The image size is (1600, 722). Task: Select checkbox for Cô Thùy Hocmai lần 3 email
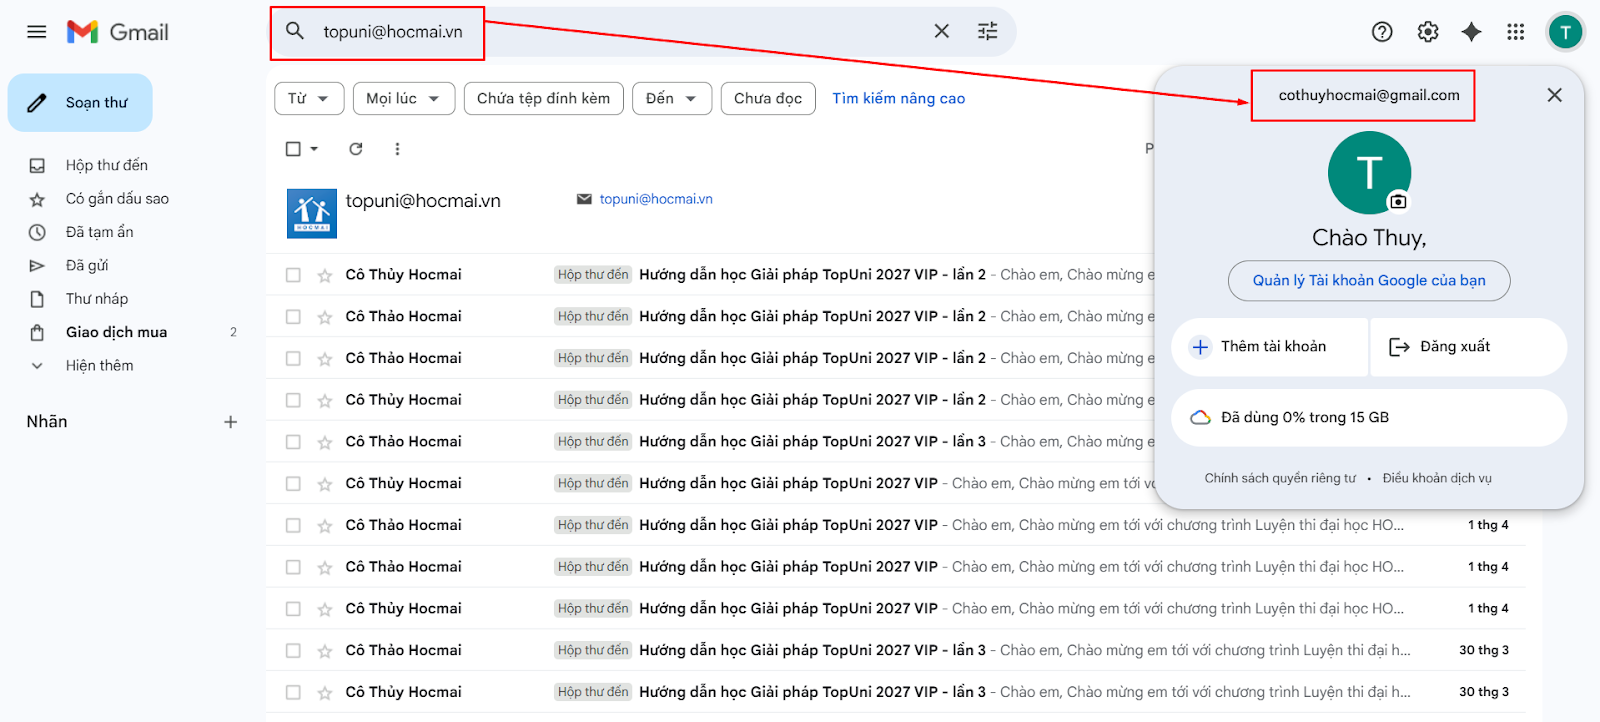point(293,692)
